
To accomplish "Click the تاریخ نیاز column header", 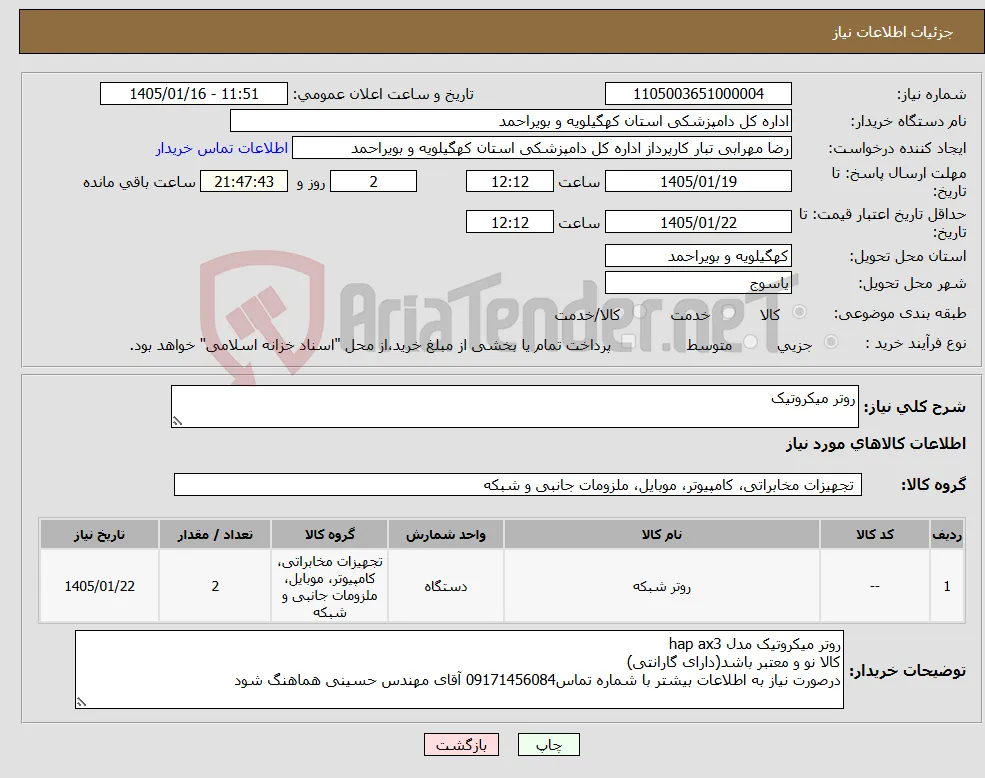I will pos(99,534).
